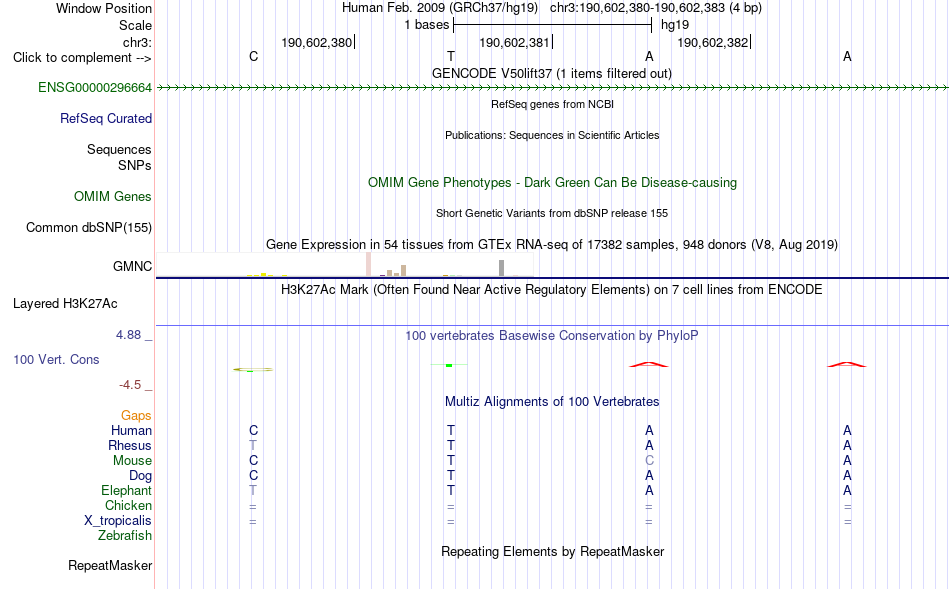Click the ENSG00000296664 gene label

[95, 87]
